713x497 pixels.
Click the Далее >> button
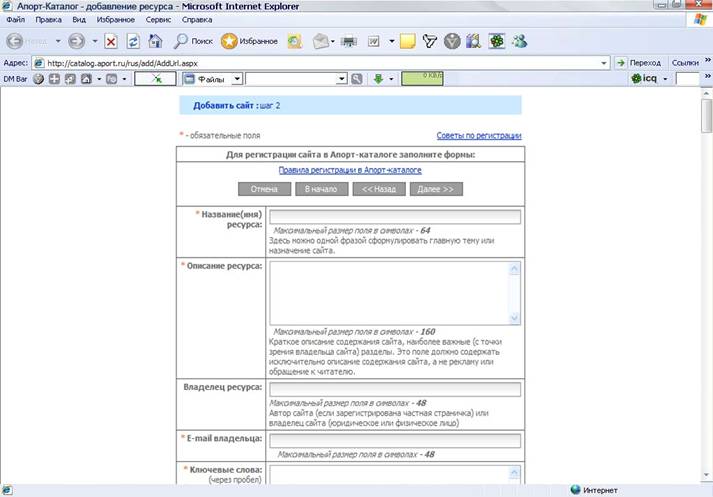pyautogui.click(x=436, y=189)
